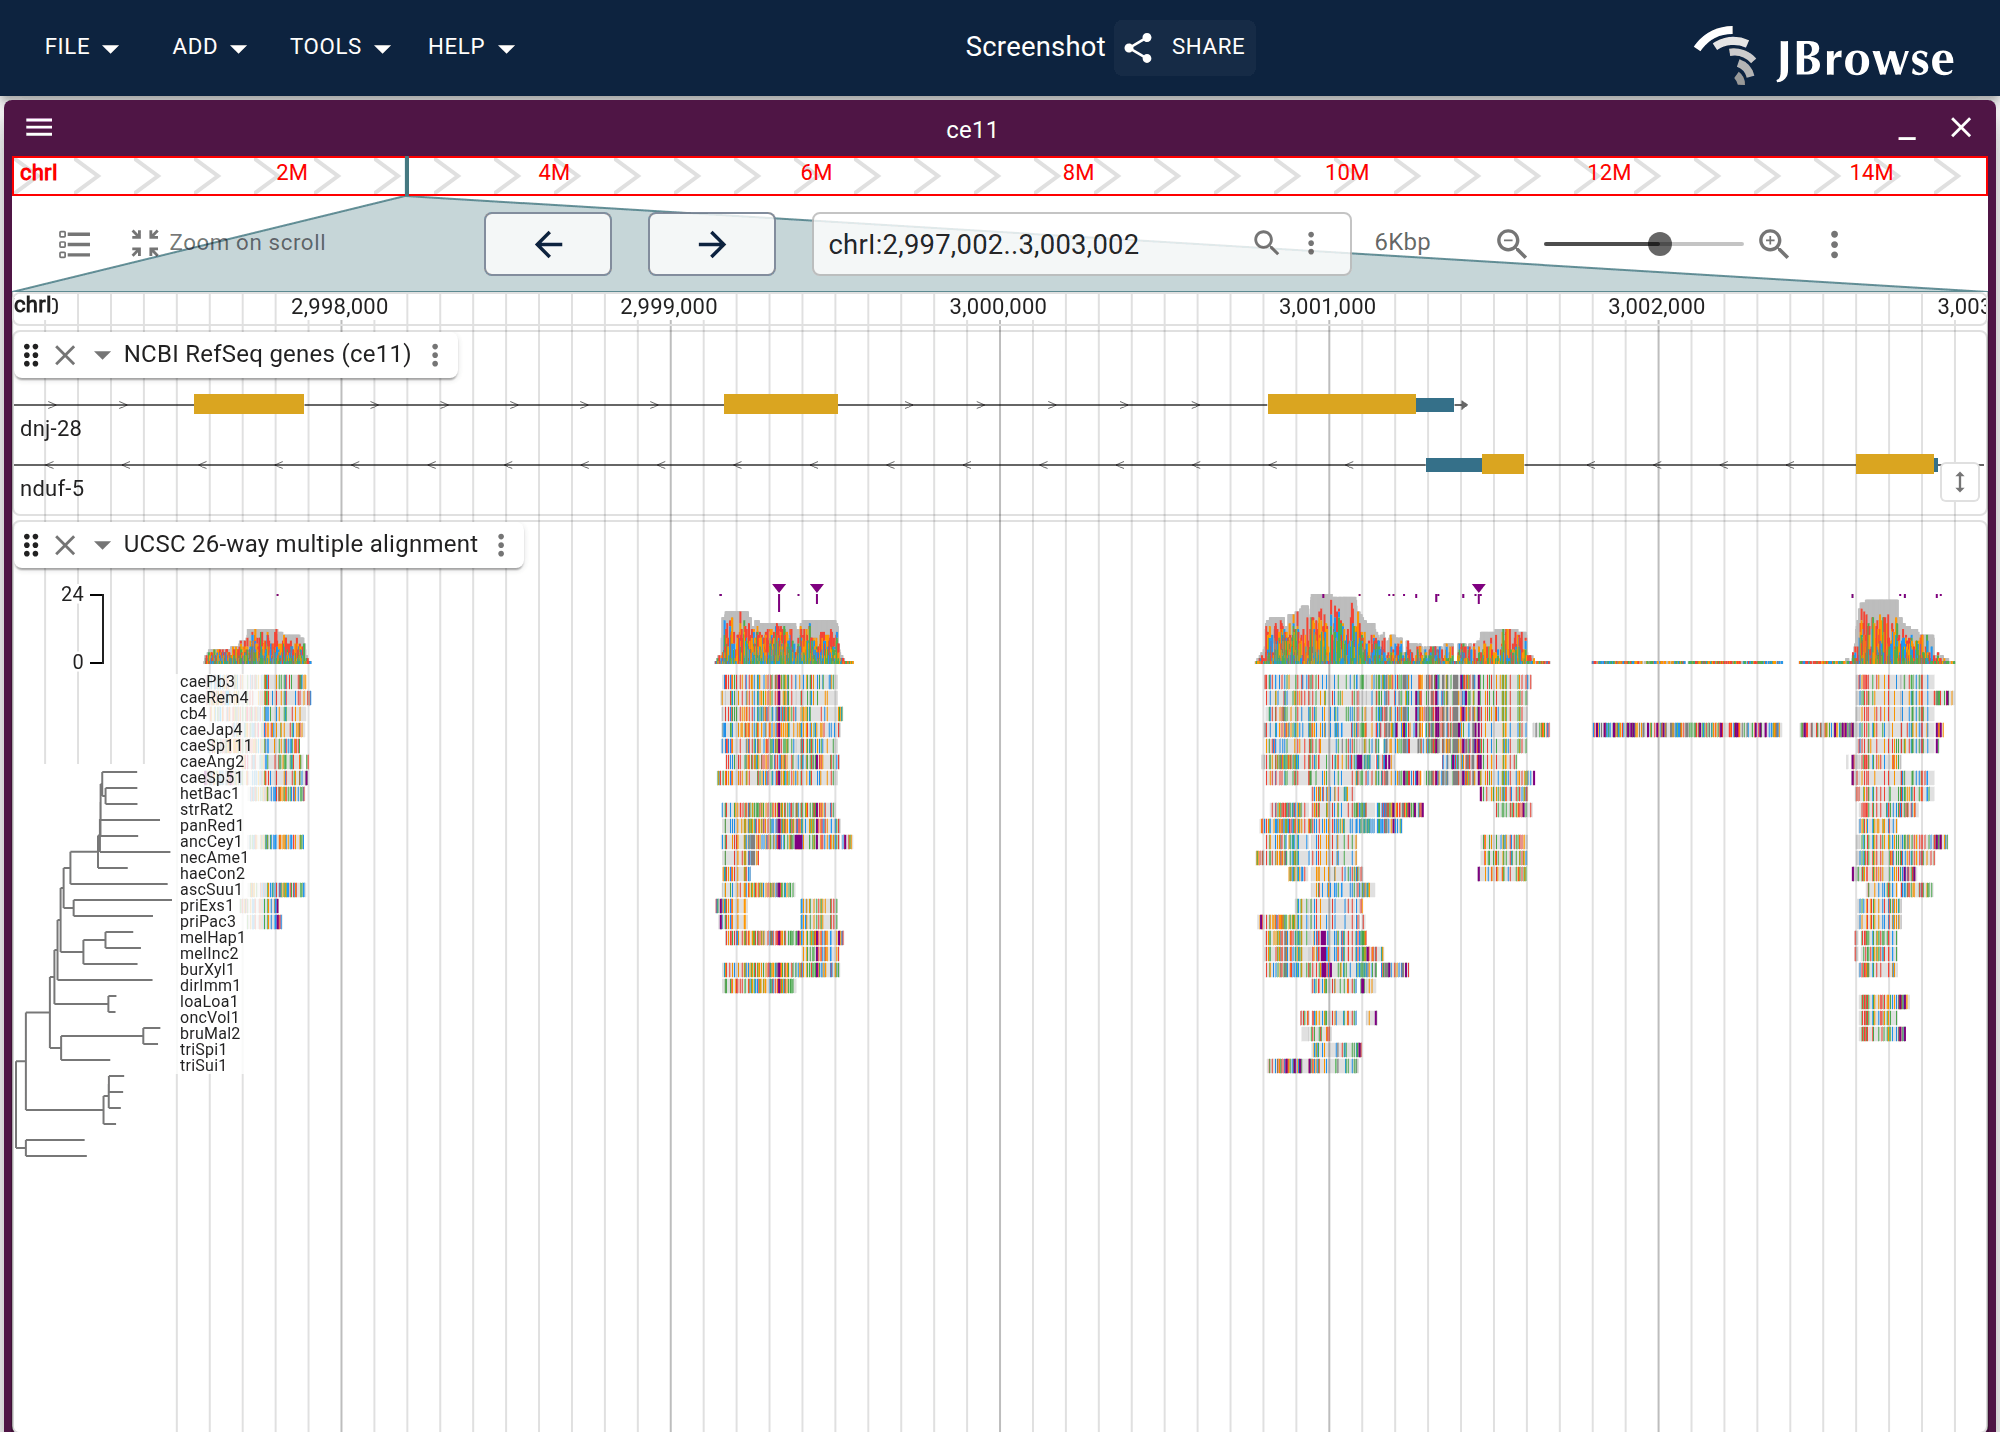The image size is (2000, 1432).
Task: Click the 24 value on the alignment scale
Action: (72, 594)
